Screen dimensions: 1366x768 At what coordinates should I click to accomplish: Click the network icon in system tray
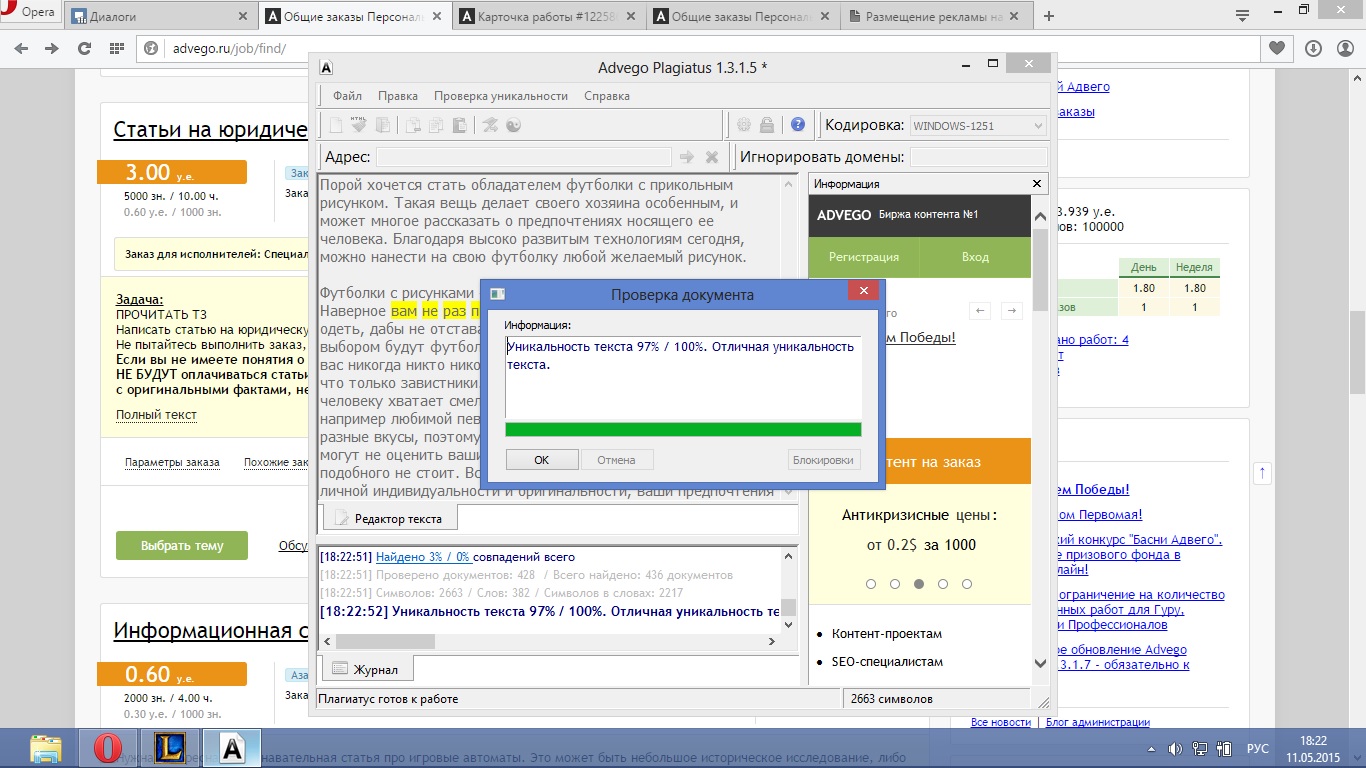1200,749
